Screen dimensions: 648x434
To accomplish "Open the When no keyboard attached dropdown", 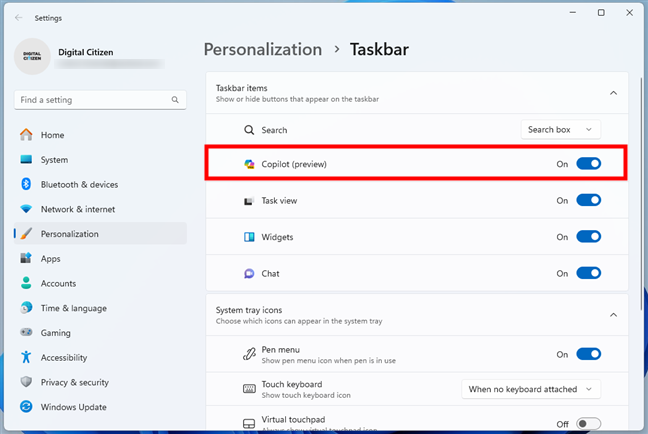I will pyautogui.click(x=531, y=389).
